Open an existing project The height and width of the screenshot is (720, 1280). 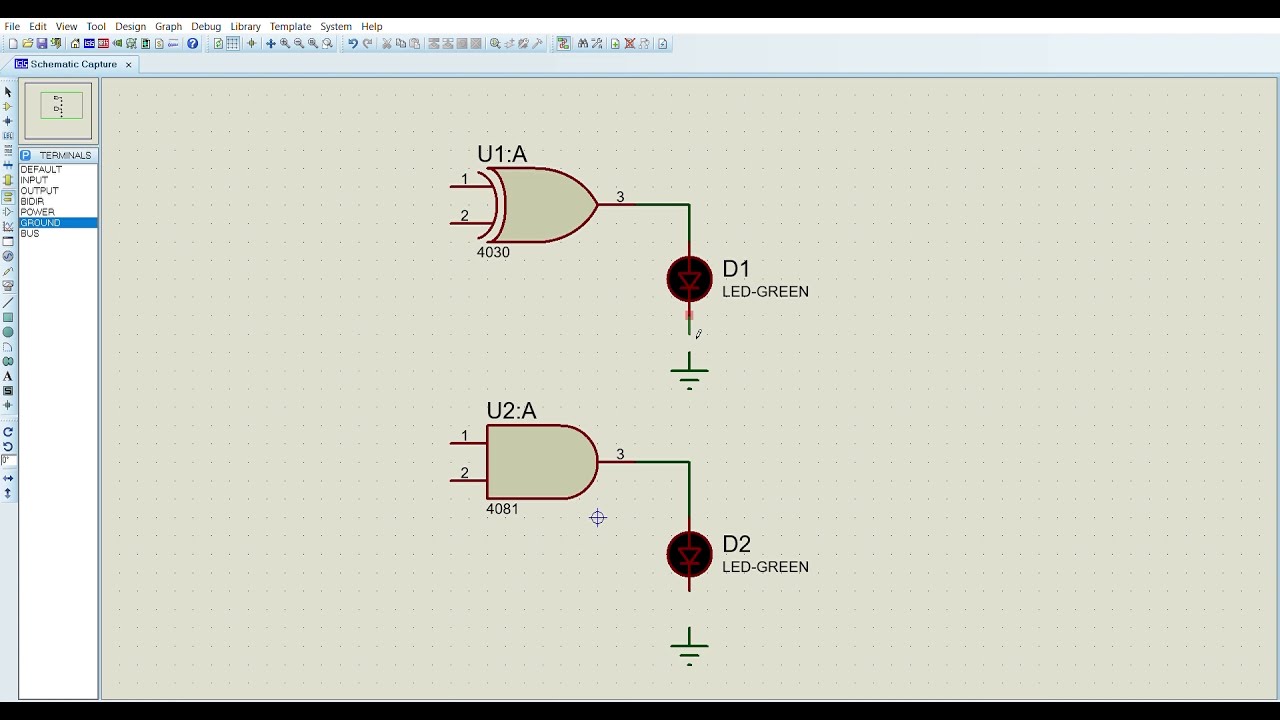(x=28, y=44)
